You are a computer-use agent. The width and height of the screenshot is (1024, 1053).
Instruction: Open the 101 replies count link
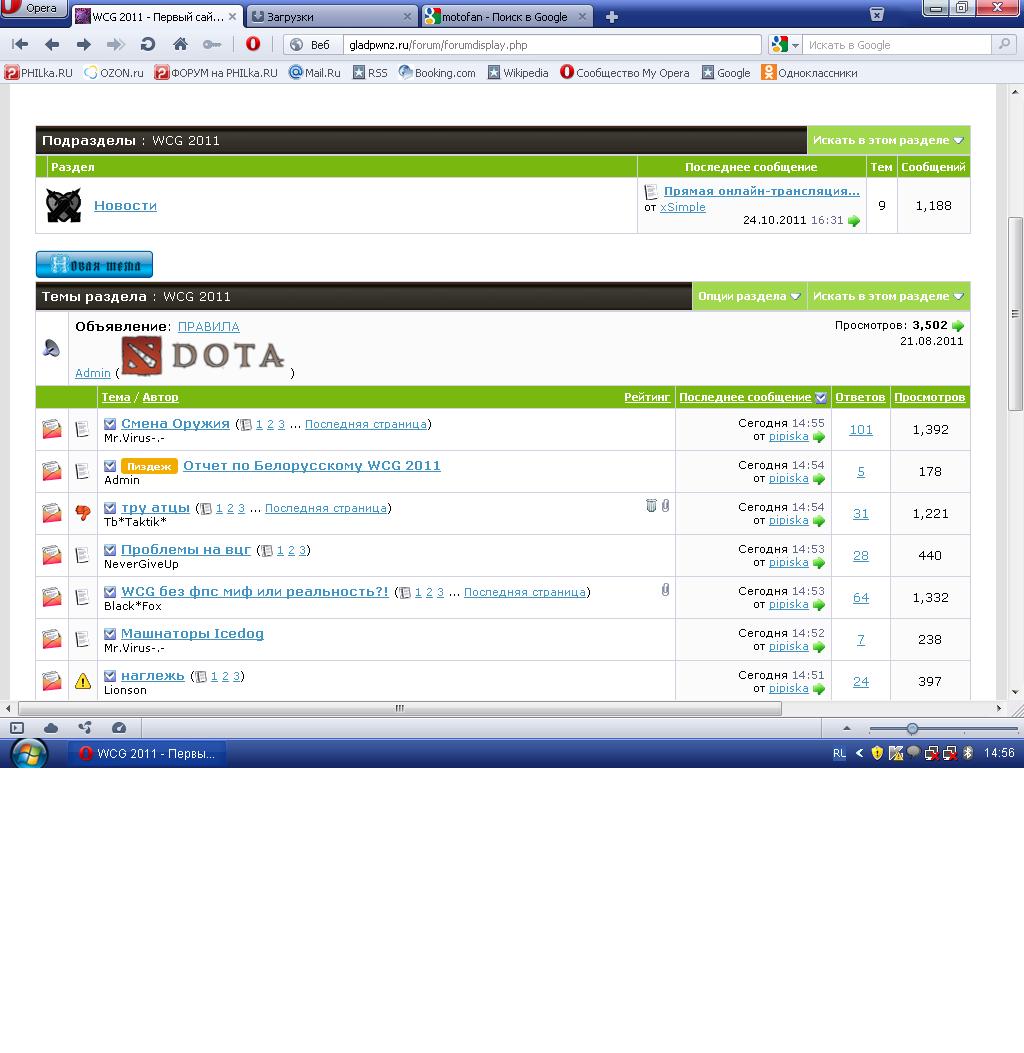point(861,429)
